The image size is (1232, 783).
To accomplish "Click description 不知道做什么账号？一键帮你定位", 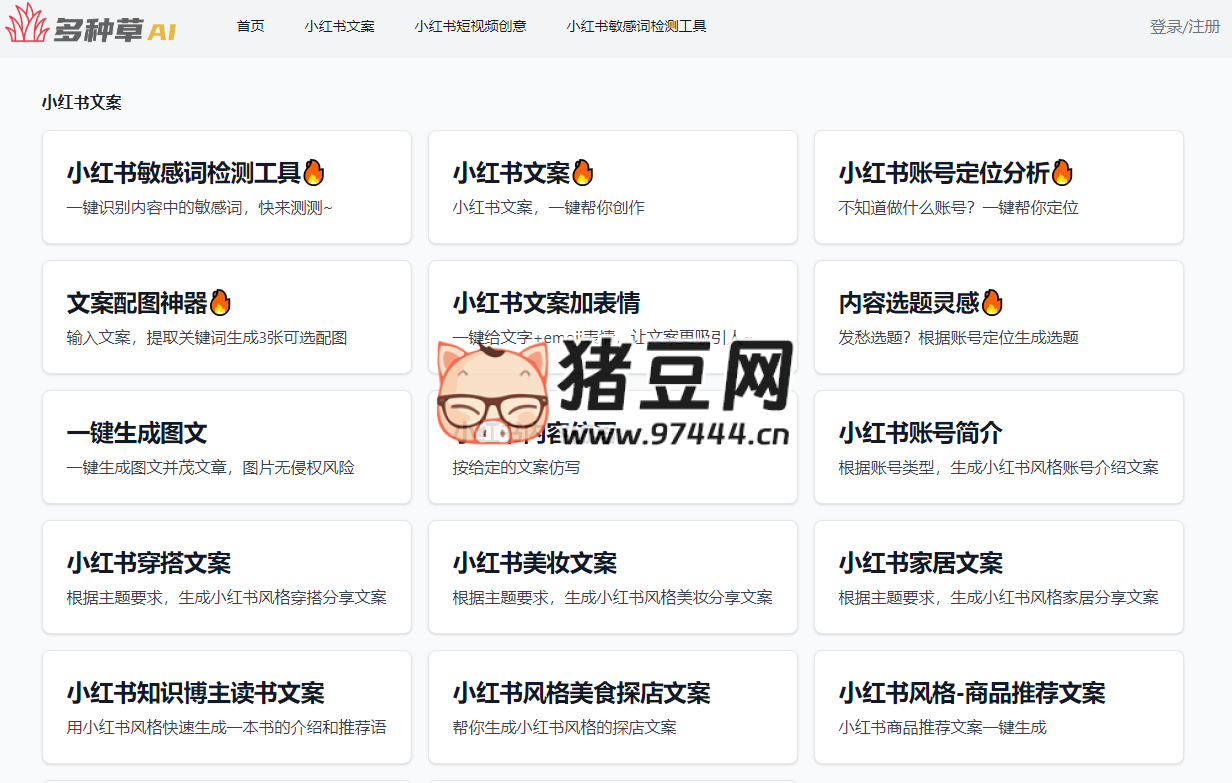I will pyautogui.click(x=959, y=208).
